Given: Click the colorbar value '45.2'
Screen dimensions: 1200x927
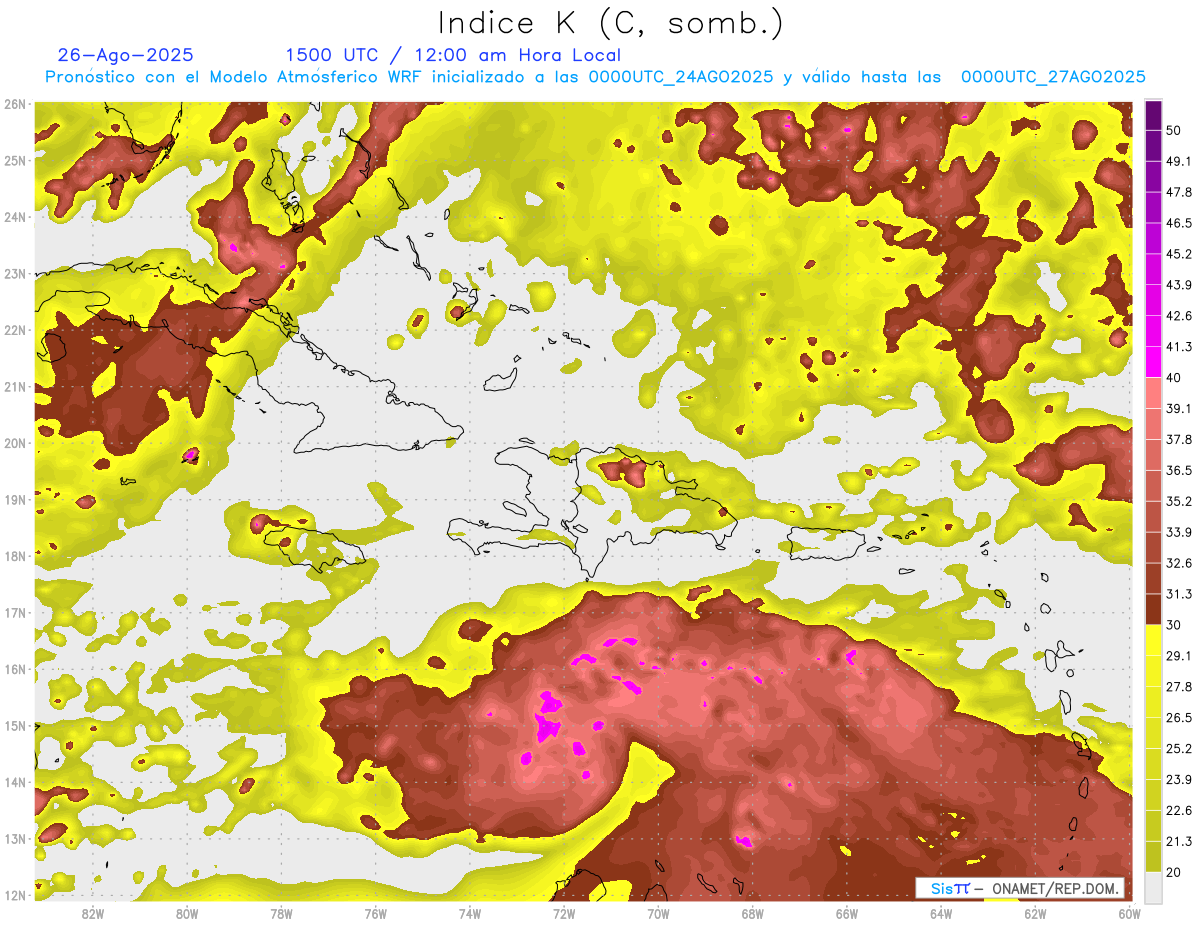Looking at the screenshot, I should coord(1178,254).
